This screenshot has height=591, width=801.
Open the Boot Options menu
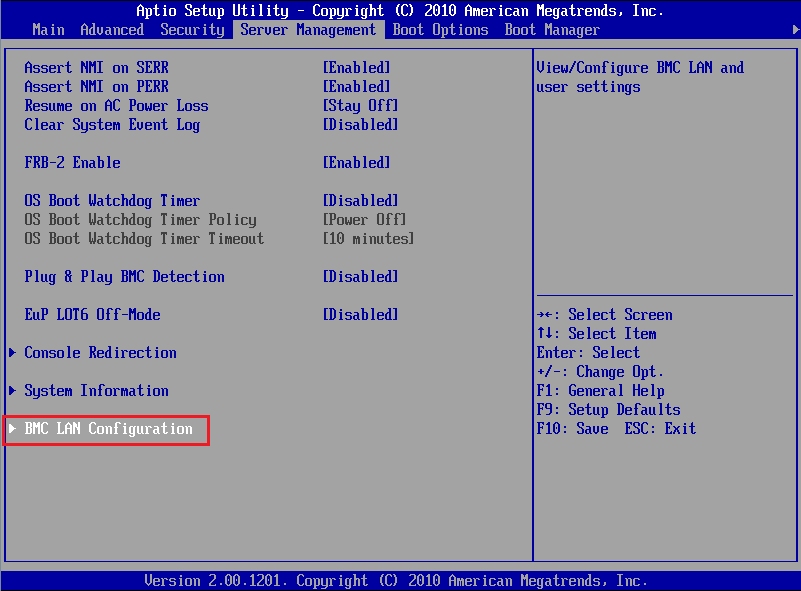coord(440,29)
